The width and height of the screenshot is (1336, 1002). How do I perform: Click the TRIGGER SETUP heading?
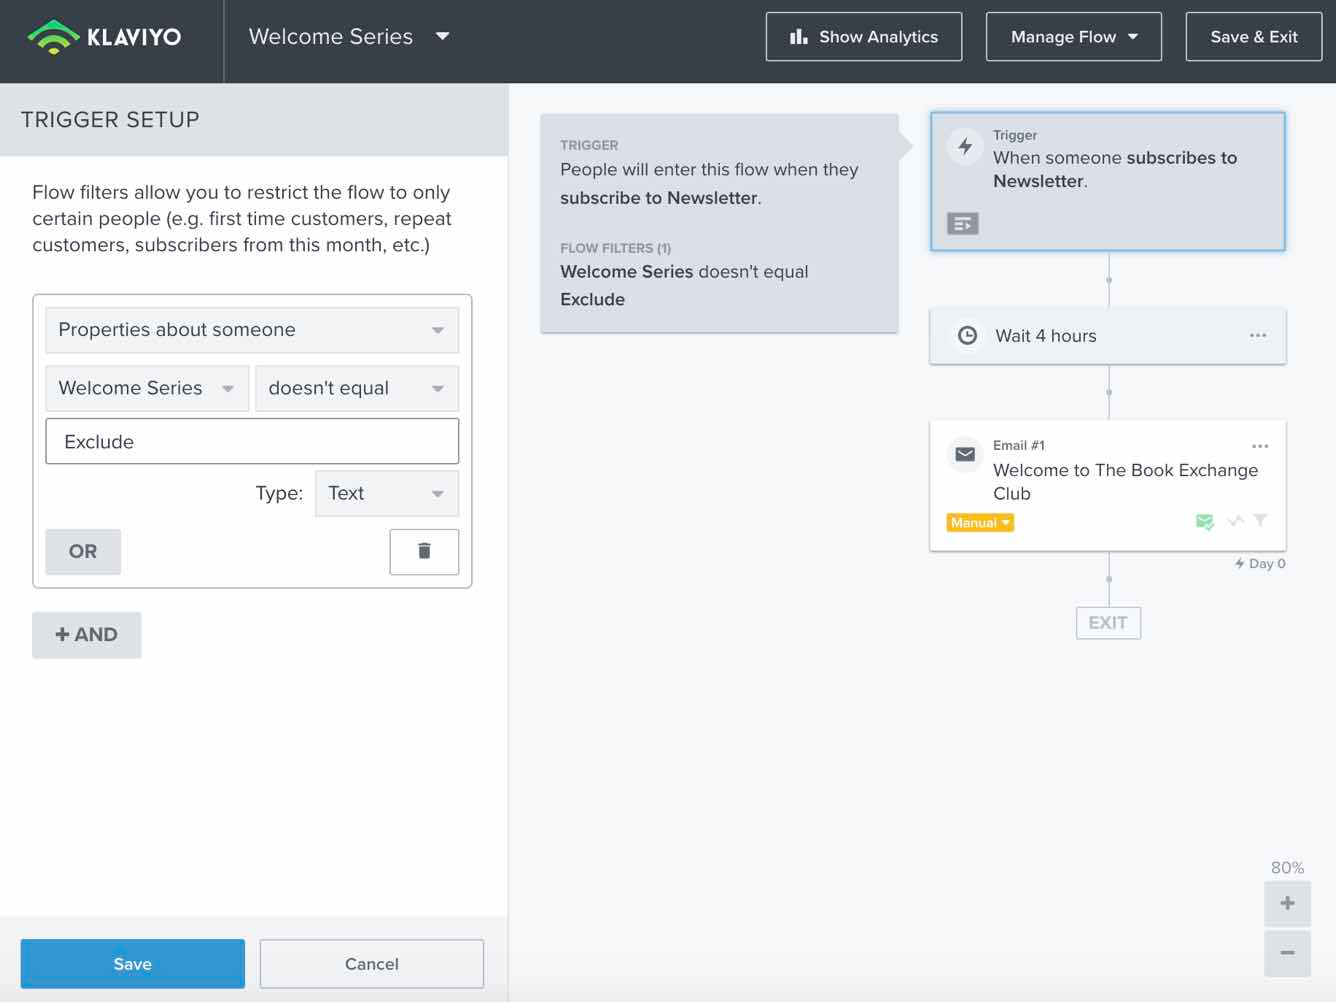point(110,120)
